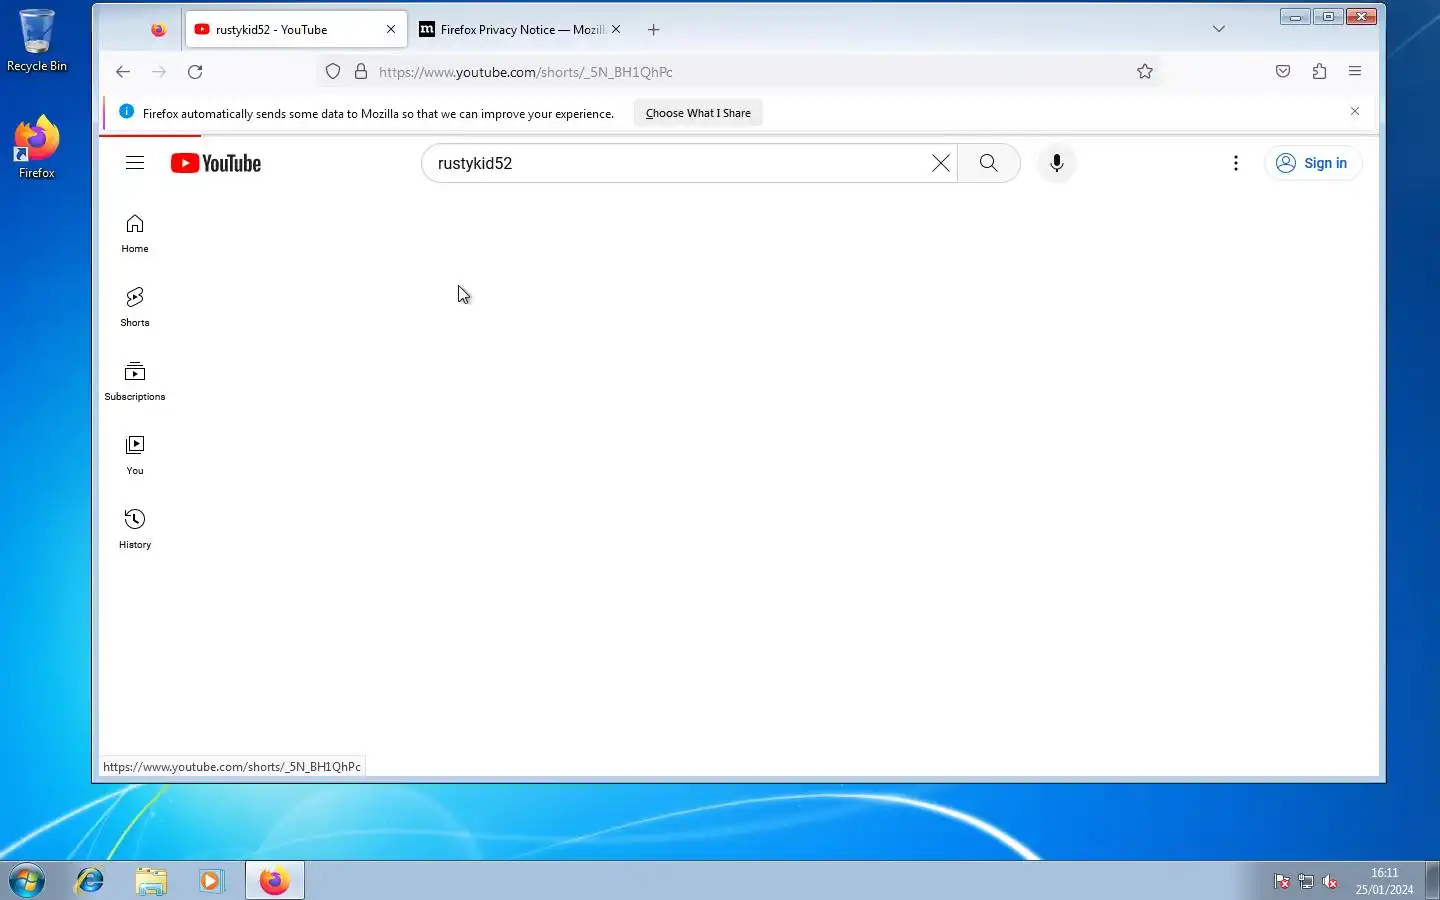Screen dimensions: 1440x900
Task: Open the Firefox View pinned tab
Action: (158, 30)
